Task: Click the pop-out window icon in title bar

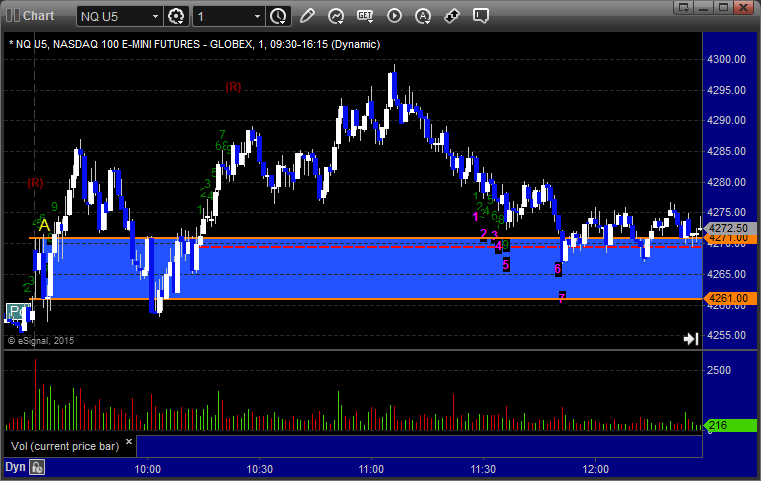Action: click(x=683, y=7)
